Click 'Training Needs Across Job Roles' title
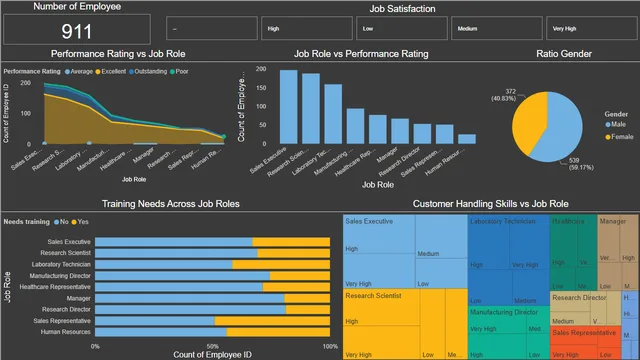 click(x=171, y=204)
